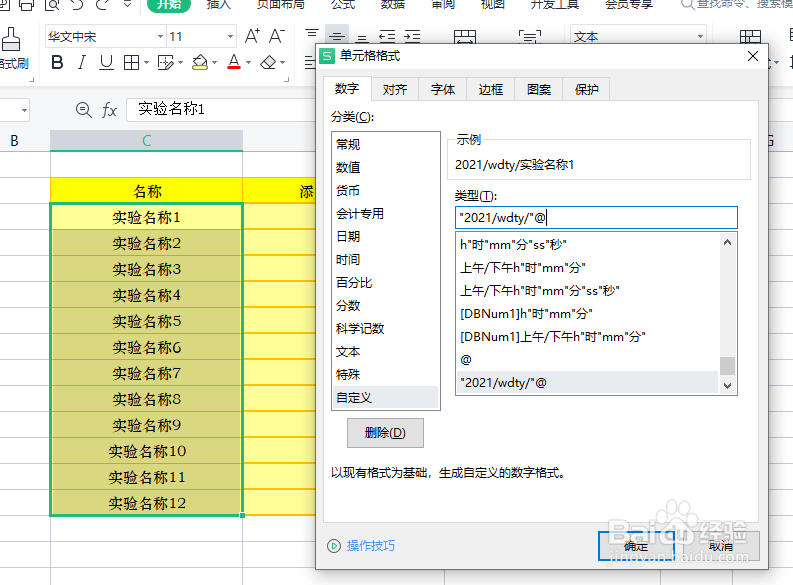
Task: Click the decrease indent icon
Action: point(387,36)
